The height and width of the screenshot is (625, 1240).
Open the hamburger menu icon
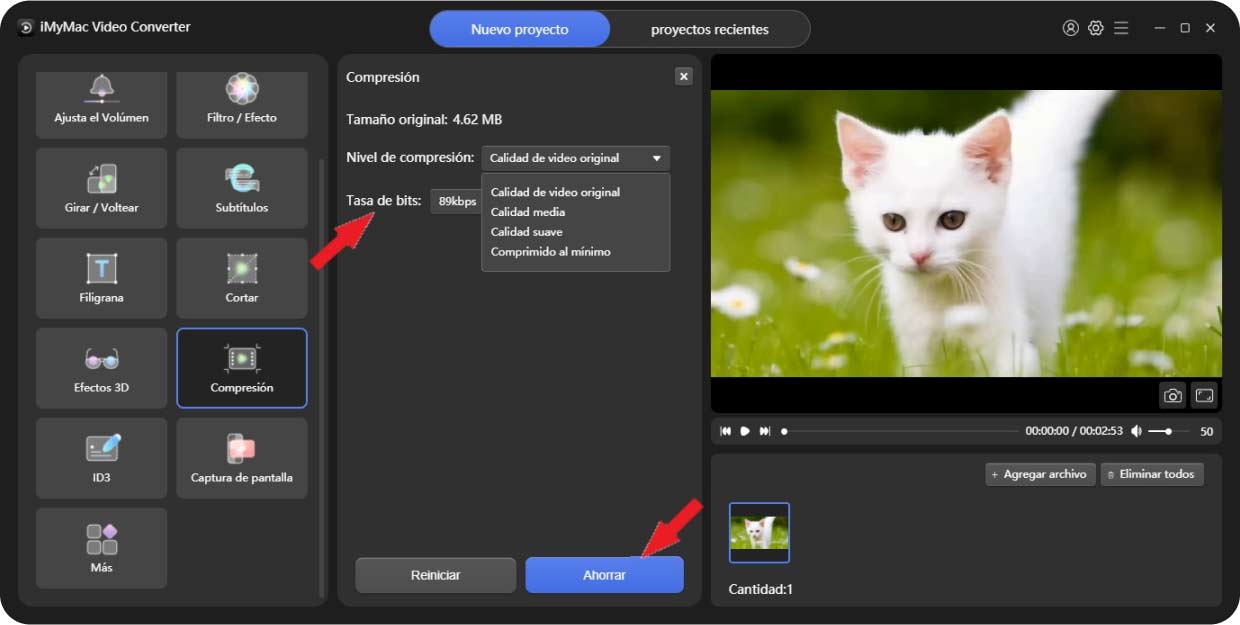1121,28
